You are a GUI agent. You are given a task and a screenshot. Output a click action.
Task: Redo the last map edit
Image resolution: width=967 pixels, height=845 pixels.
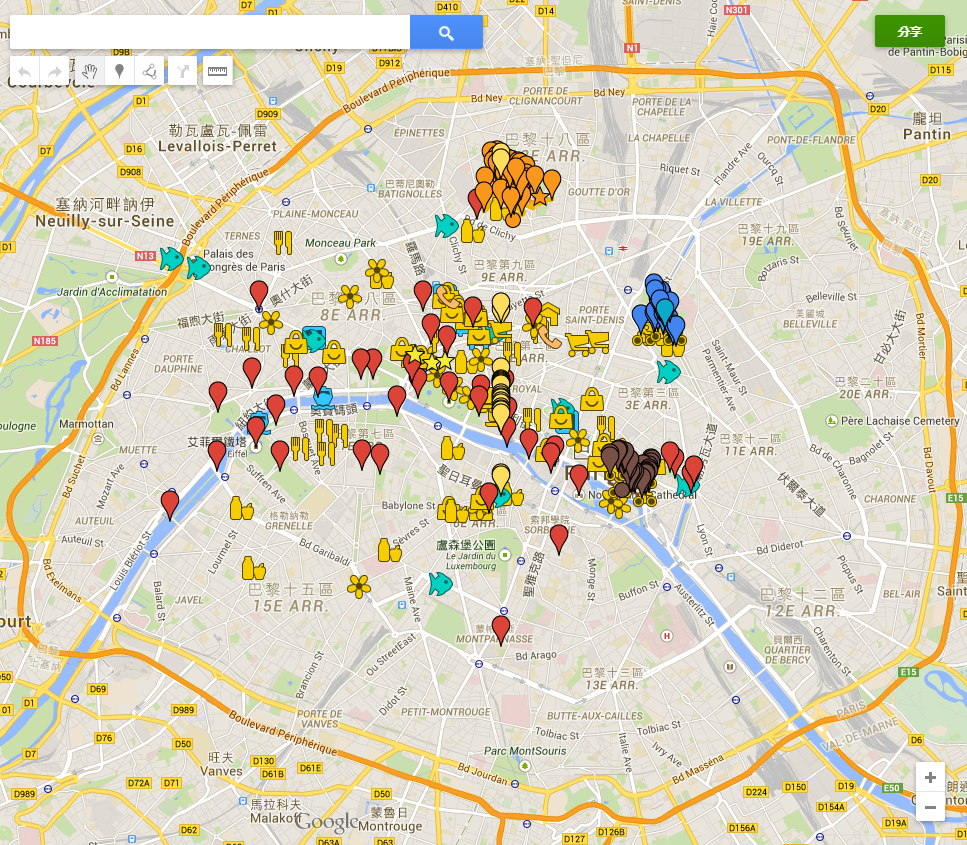pyautogui.click(x=55, y=72)
